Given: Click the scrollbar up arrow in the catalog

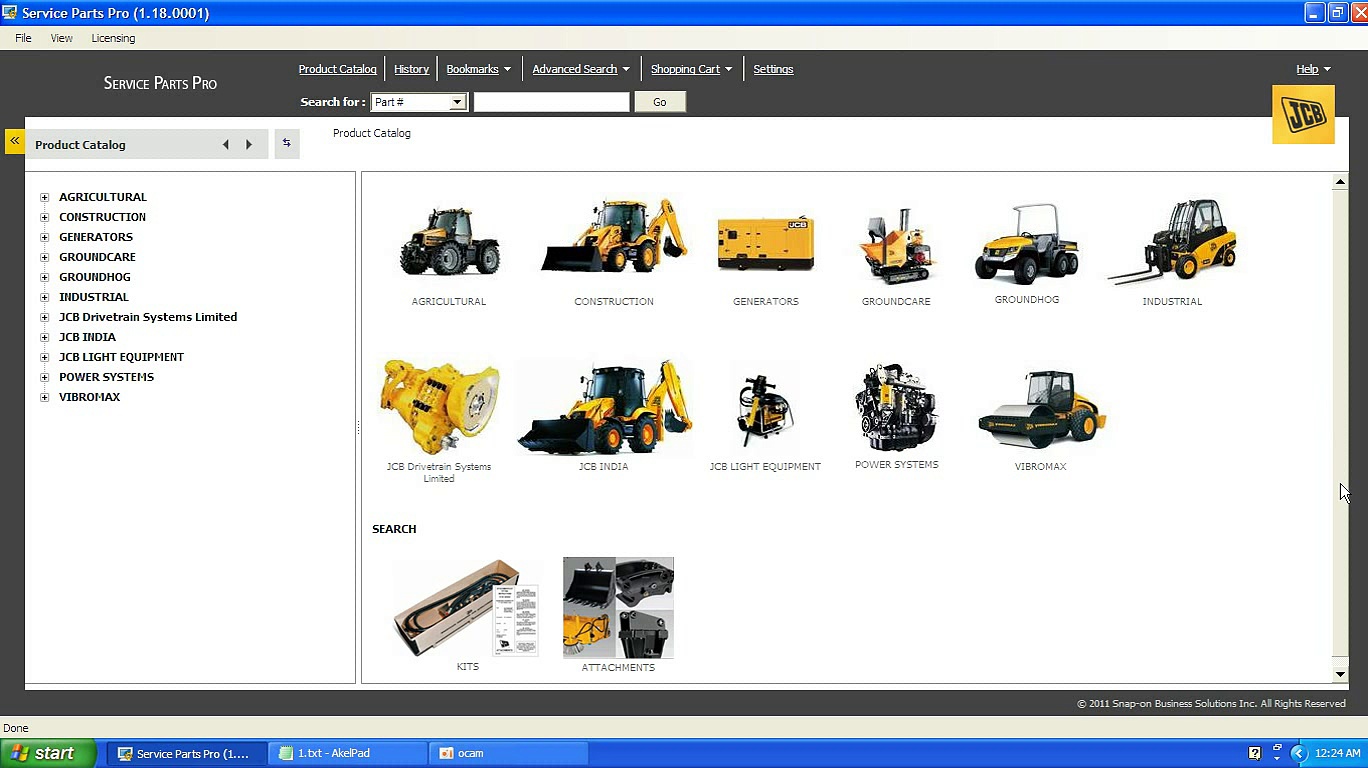Looking at the screenshot, I should tap(1340, 182).
